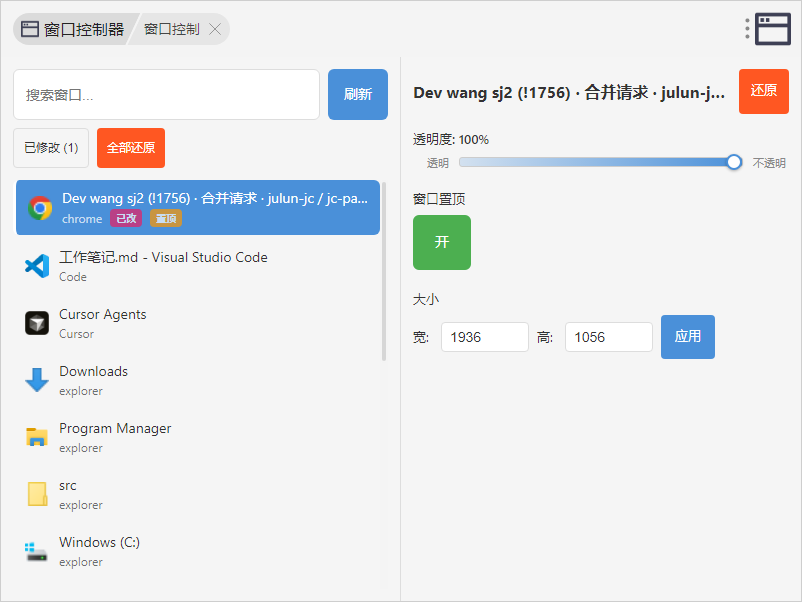Click the 应用 apply size button
802x602 pixels.
pos(688,337)
